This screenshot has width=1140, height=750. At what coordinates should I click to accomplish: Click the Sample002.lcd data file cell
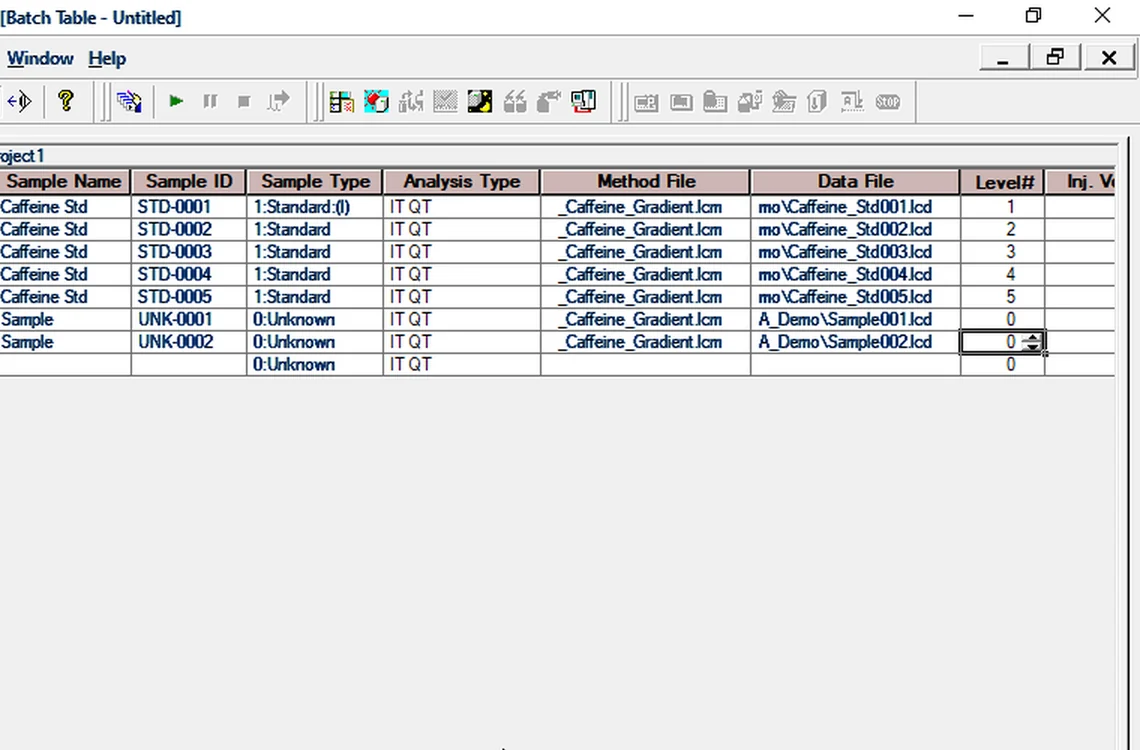855,342
